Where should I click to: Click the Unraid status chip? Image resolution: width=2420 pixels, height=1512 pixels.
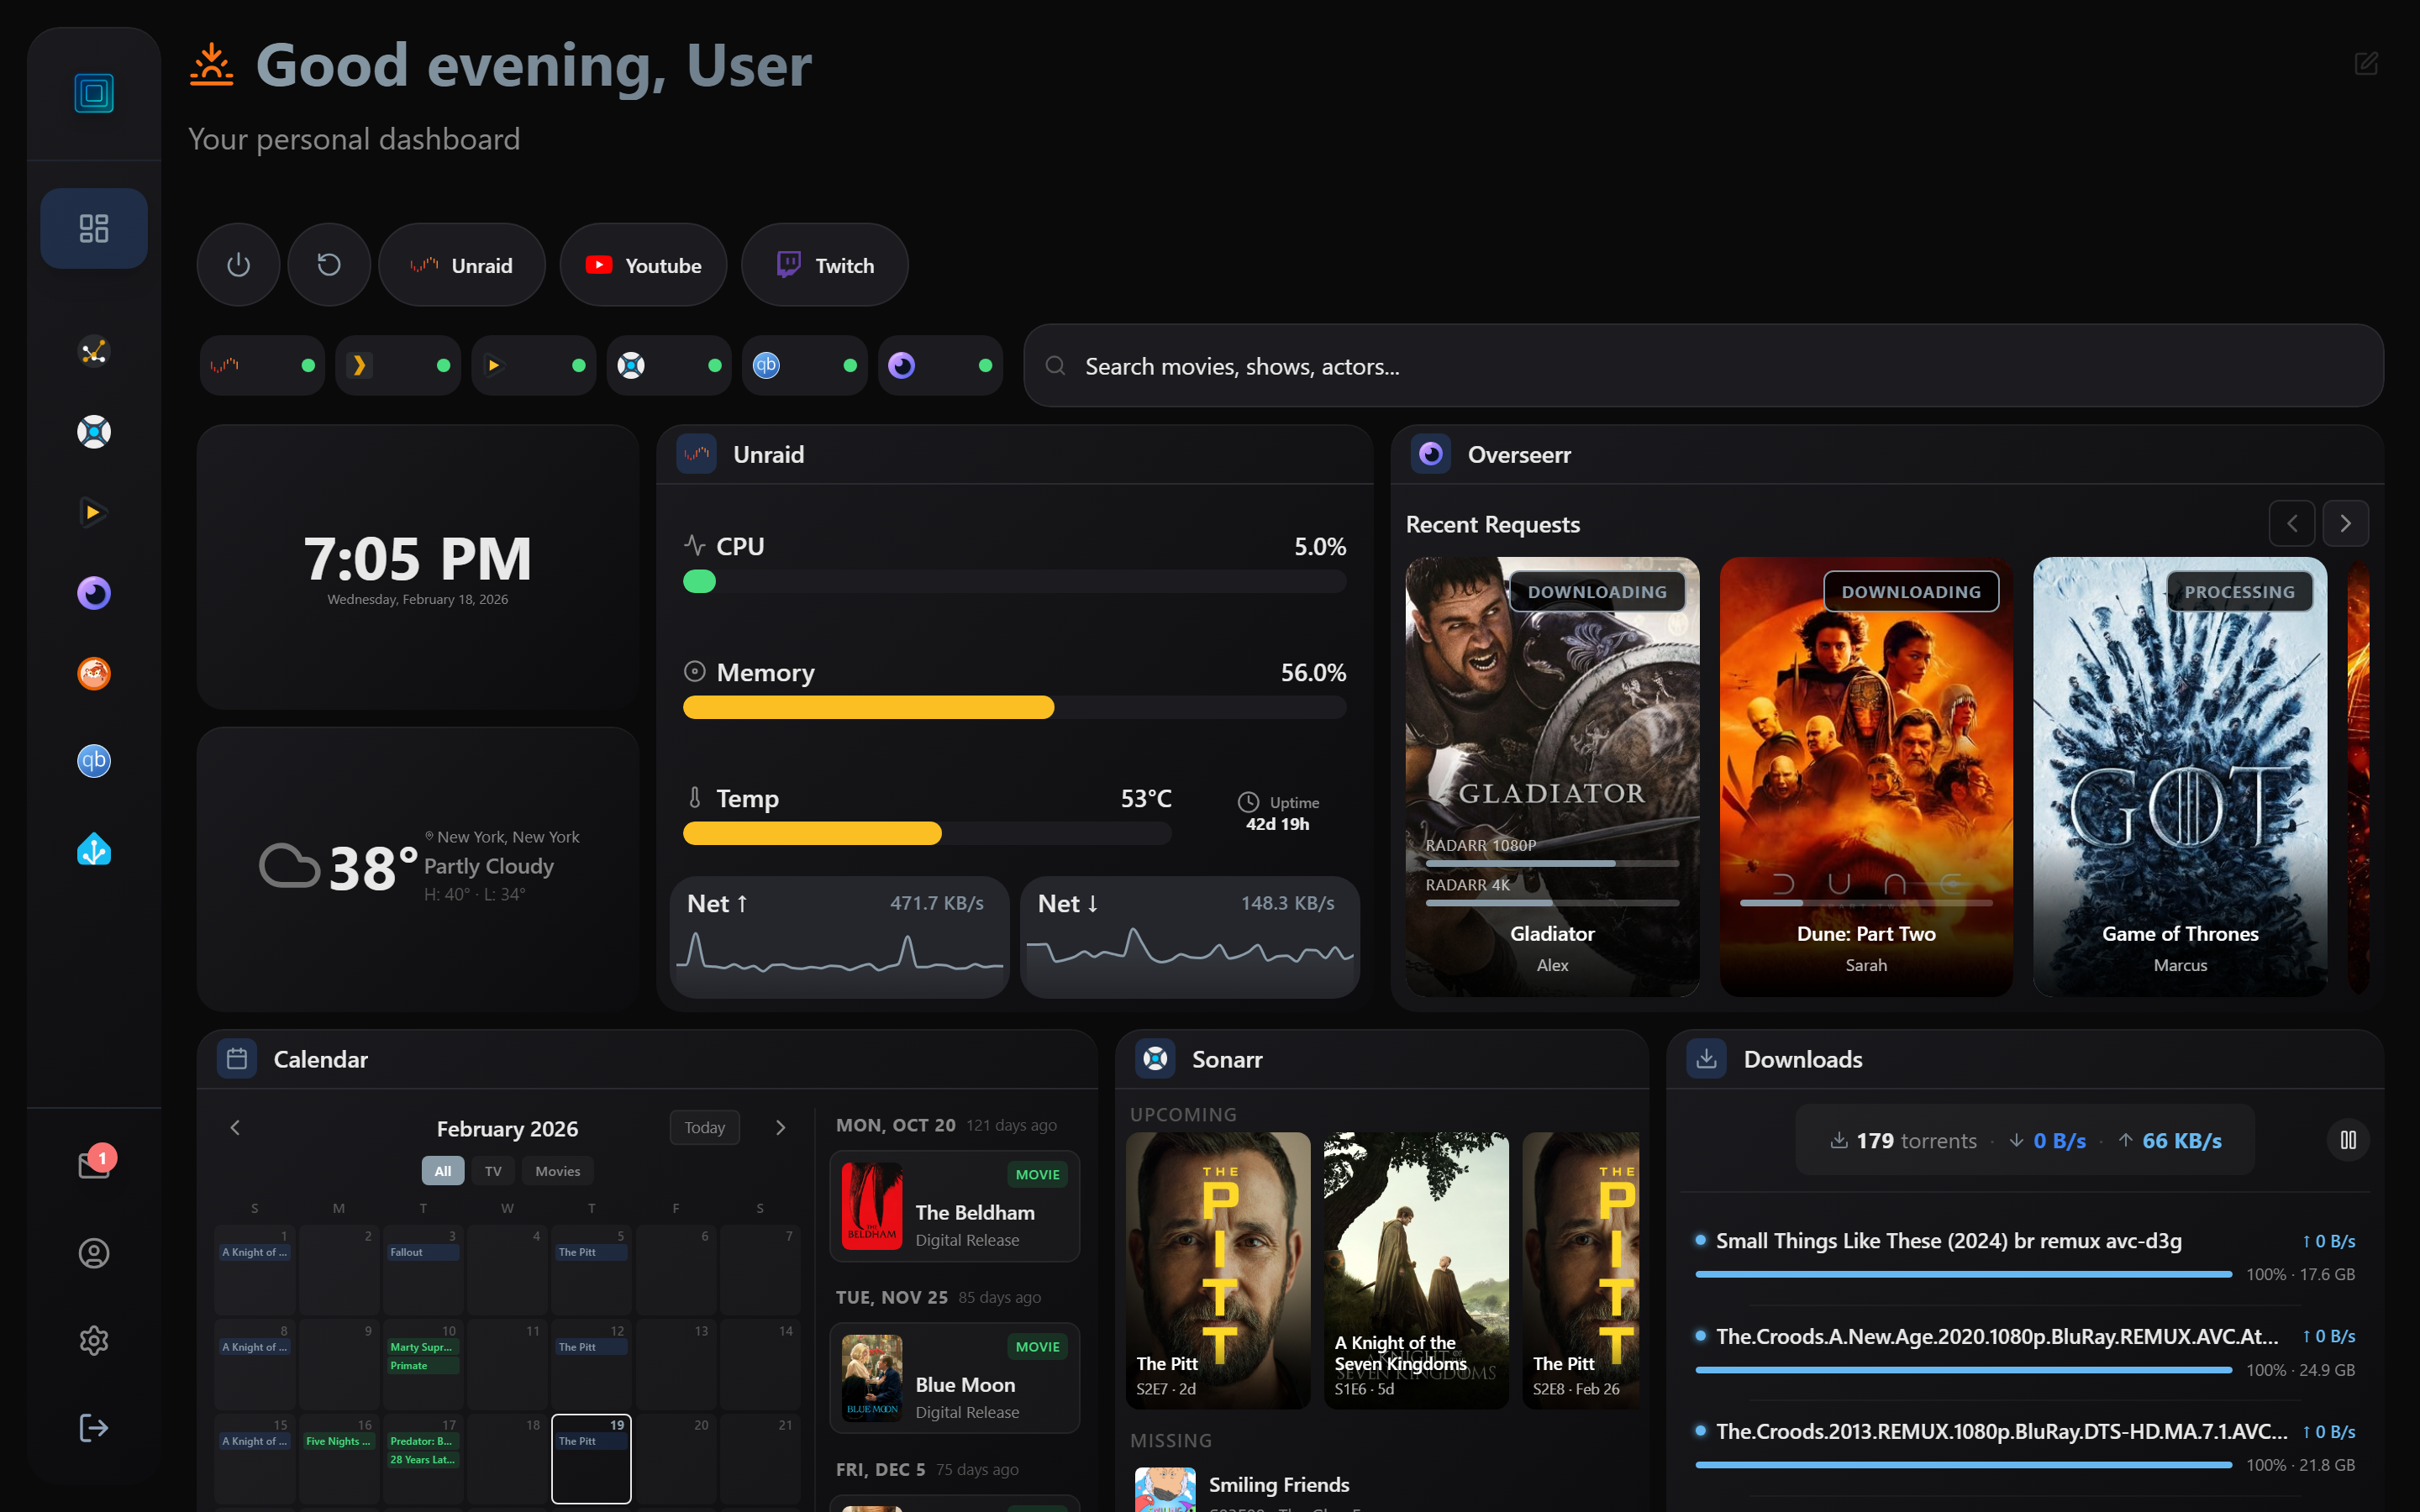262,365
